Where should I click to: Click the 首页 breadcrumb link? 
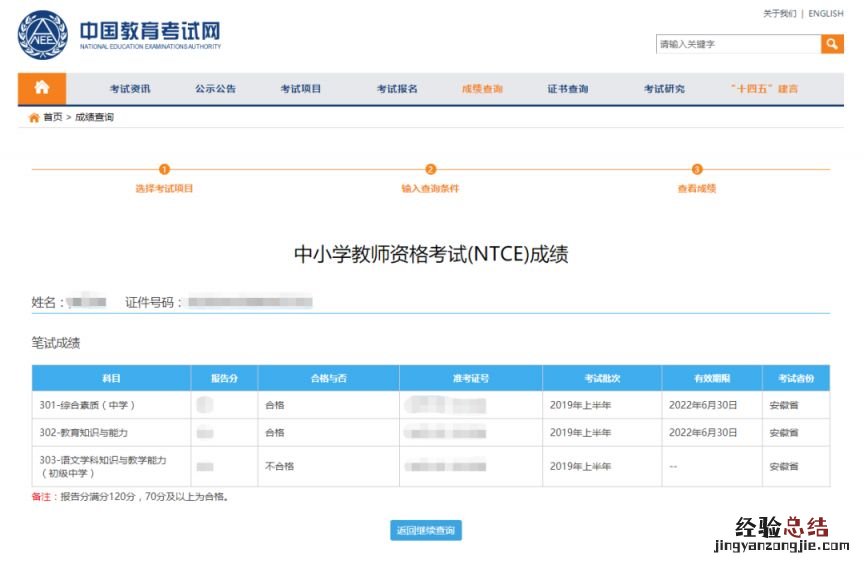(x=52, y=118)
